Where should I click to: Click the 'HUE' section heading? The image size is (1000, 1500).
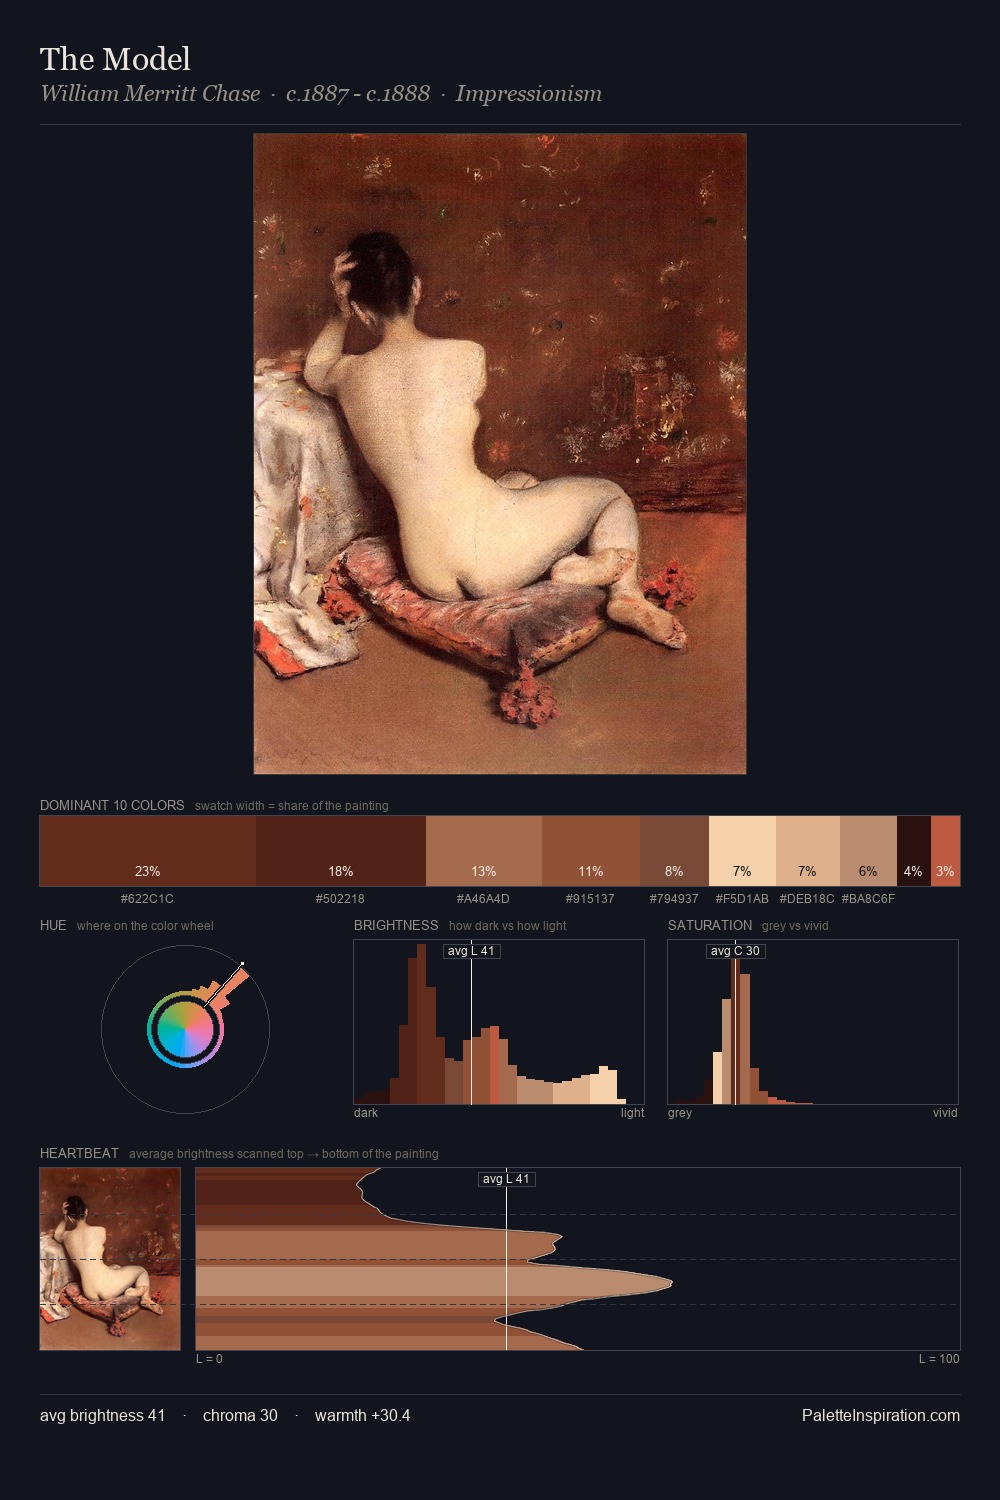point(53,925)
